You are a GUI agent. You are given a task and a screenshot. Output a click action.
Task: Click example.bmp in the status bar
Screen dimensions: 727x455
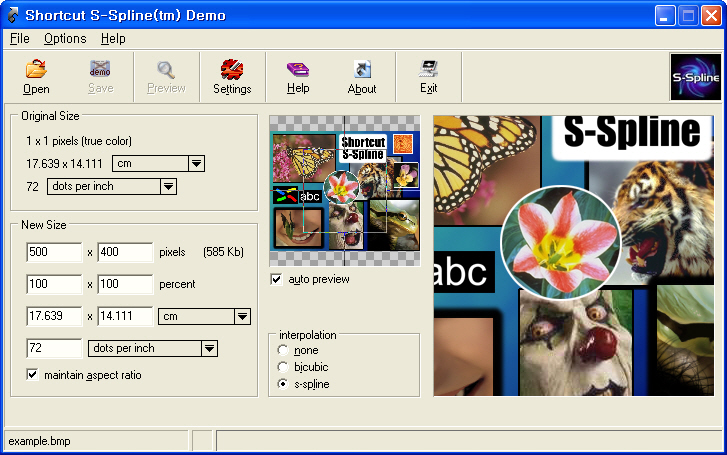tap(39, 441)
